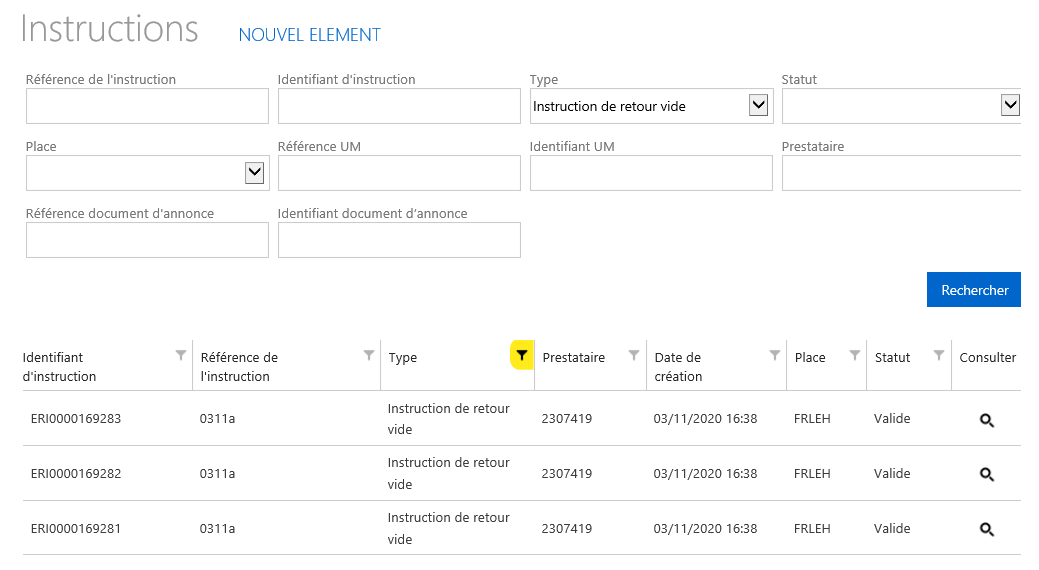View details of ERI0000169282 via magnifier
The image size is (1039, 570).
pyautogui.click(x=987, y=475)
